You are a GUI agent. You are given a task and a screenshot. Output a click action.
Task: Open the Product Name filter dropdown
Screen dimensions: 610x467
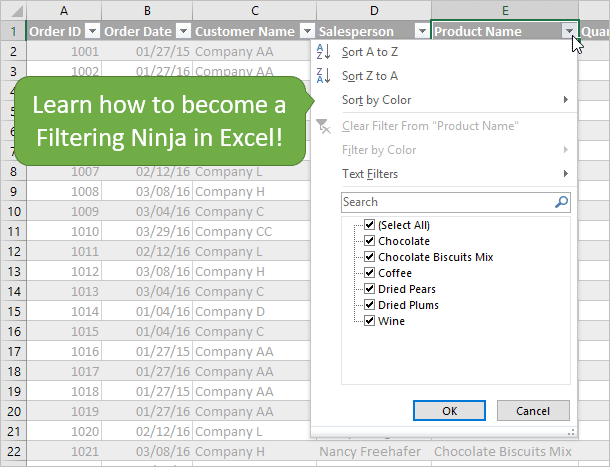569,32
